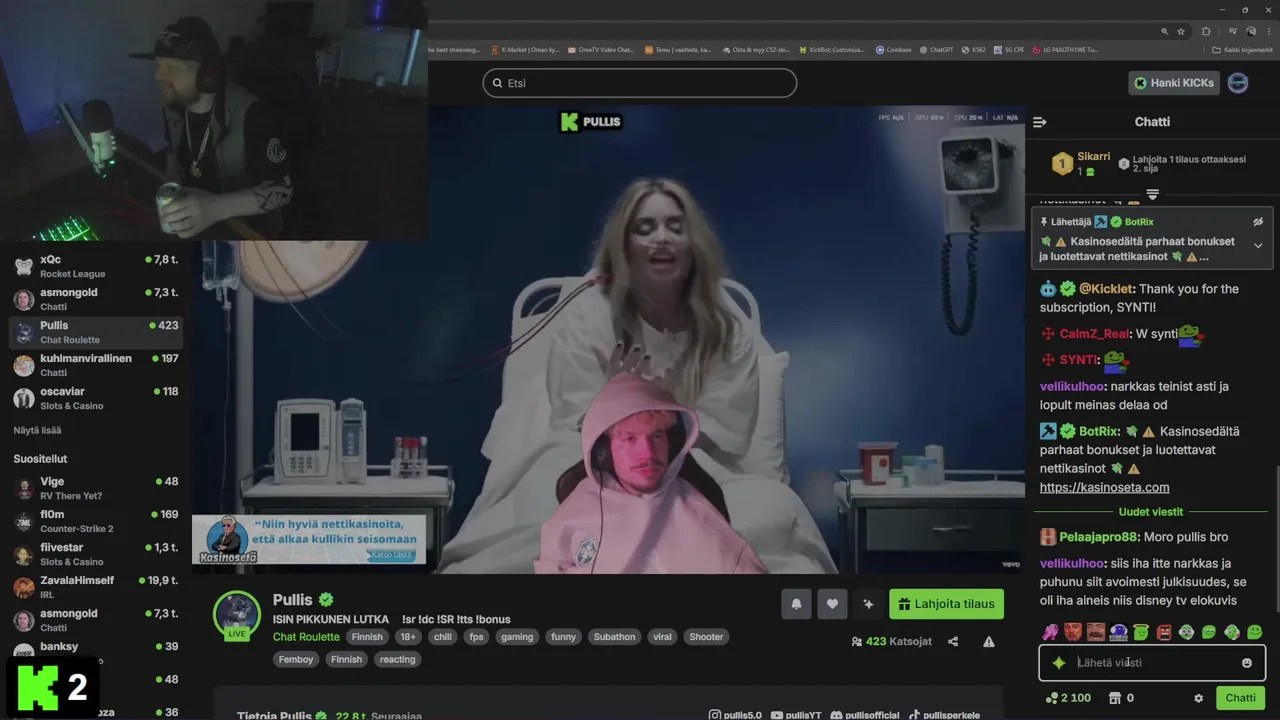Screen dimensions: 1280x720
Task: Follow Pullis with the heart button
Action: point(832,604)
